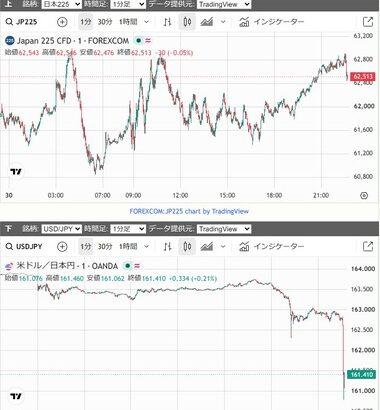Choose area chart style on JP225 chart

coord(207,22)
